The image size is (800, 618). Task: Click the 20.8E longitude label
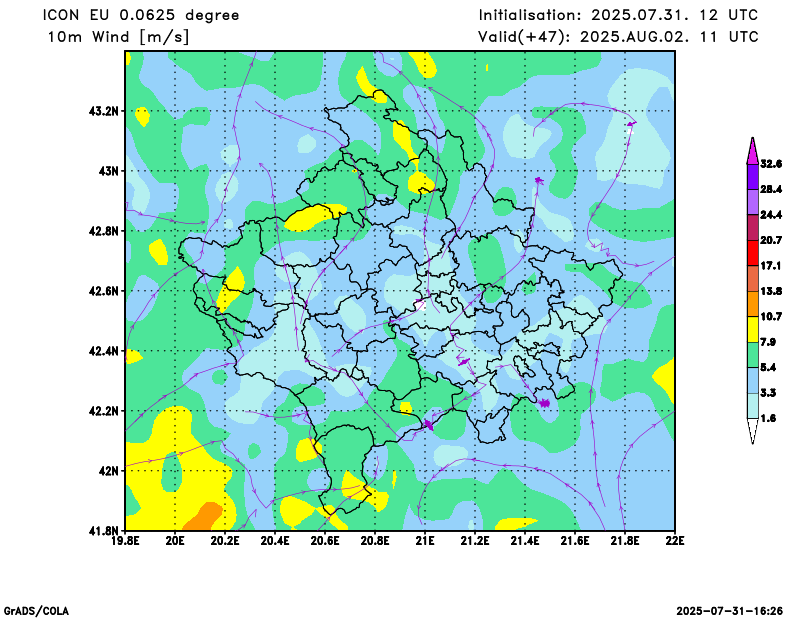click(376, 541)
